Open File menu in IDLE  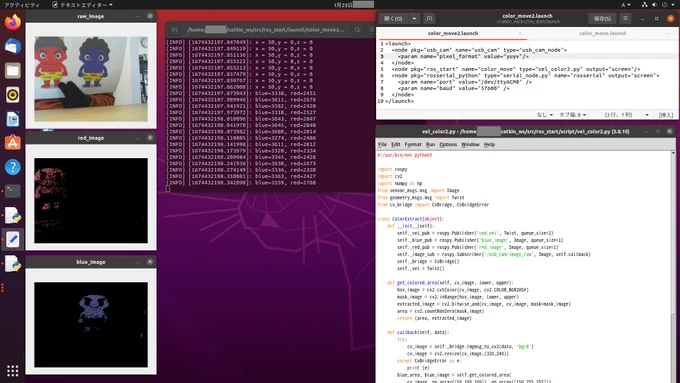point(382,144)
